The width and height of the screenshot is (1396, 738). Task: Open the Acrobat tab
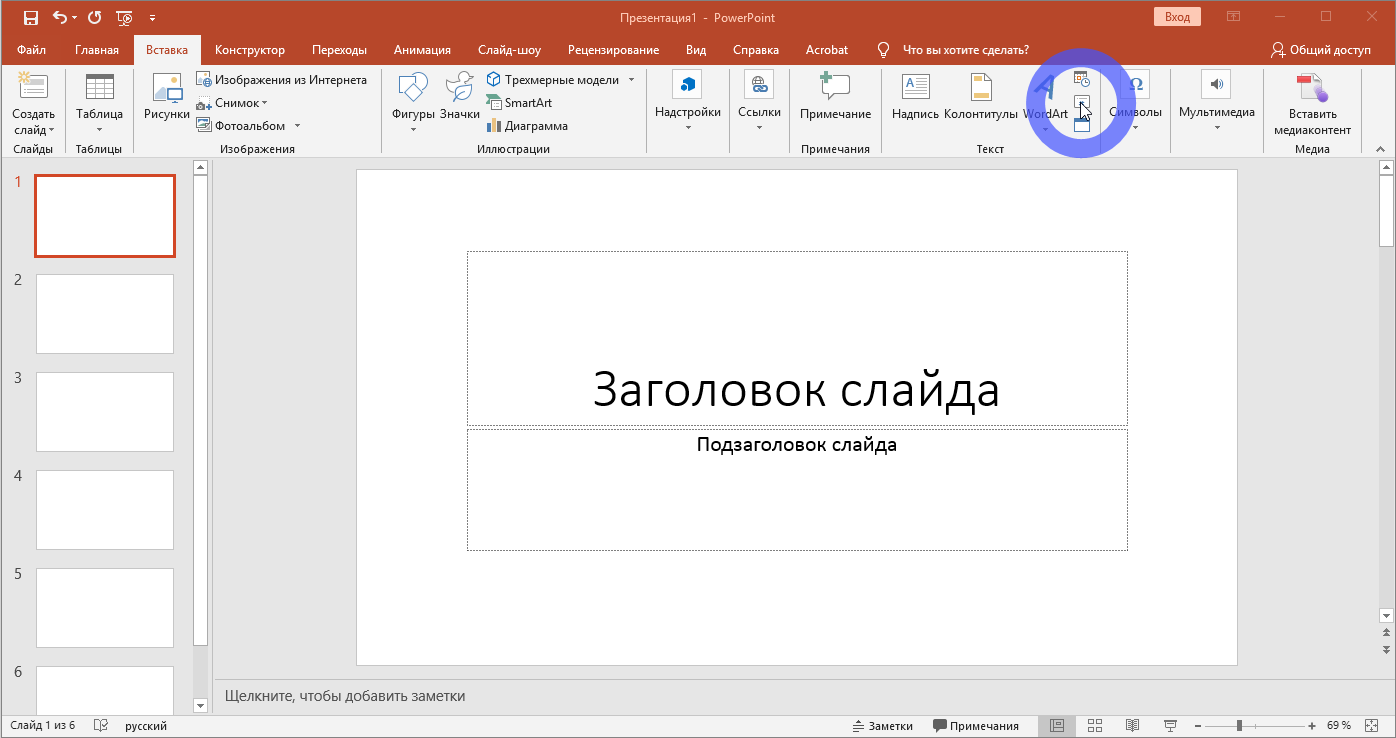[827, 50]
